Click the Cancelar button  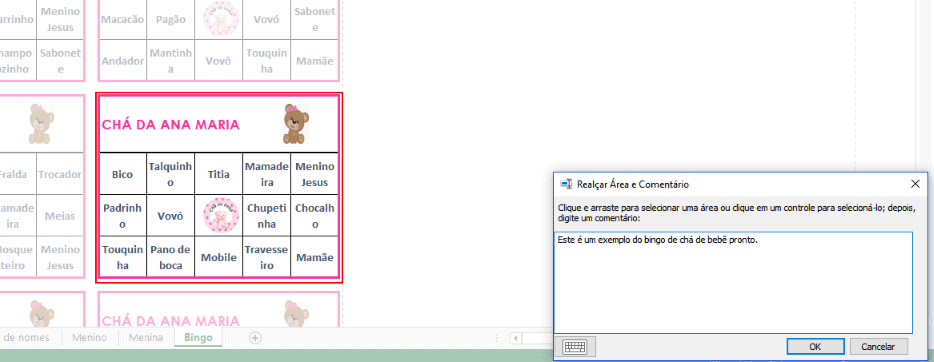coord(878,347)
